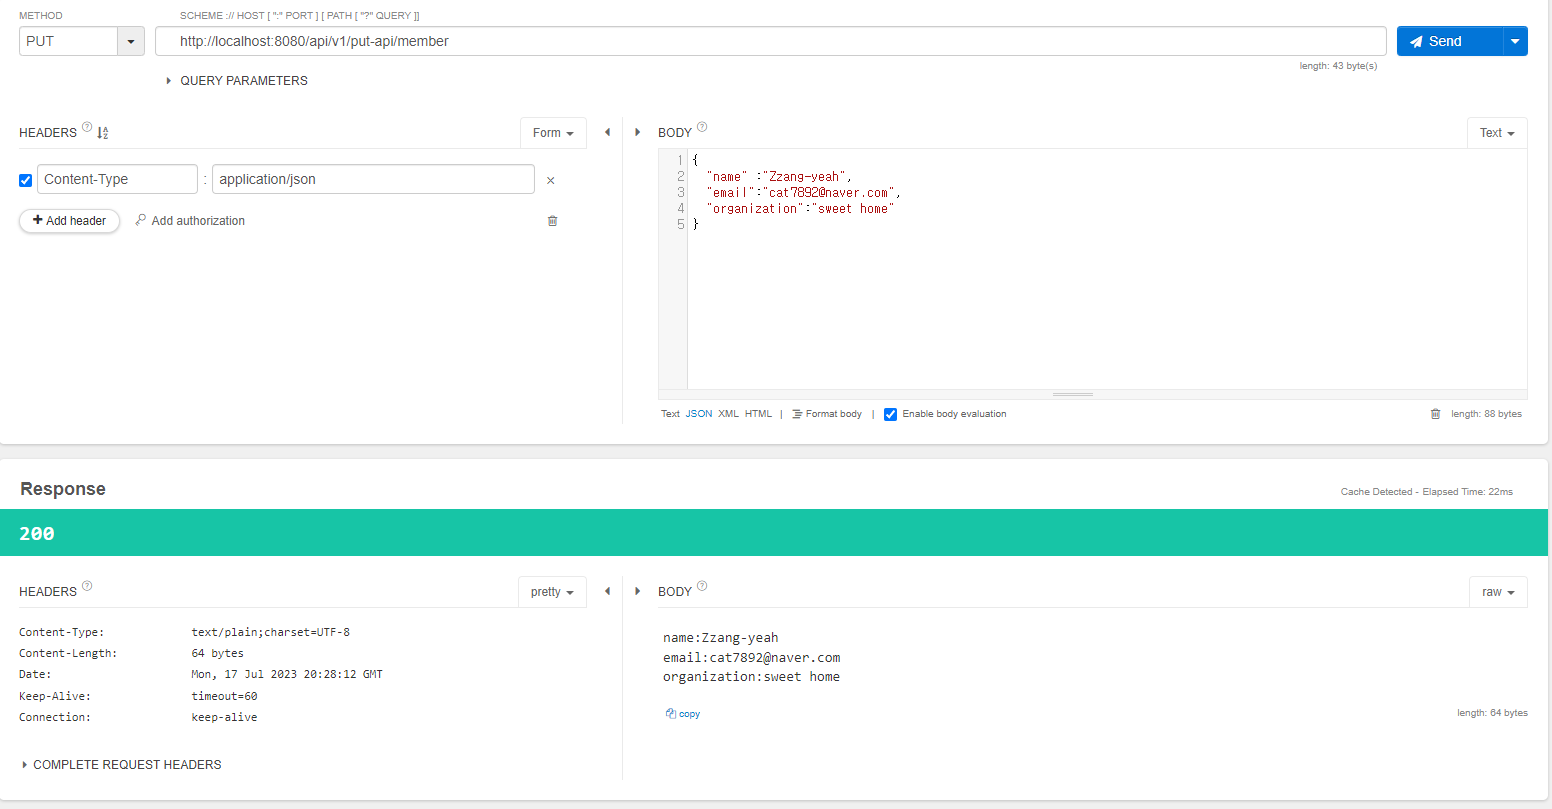Select the Date header value

287,674
